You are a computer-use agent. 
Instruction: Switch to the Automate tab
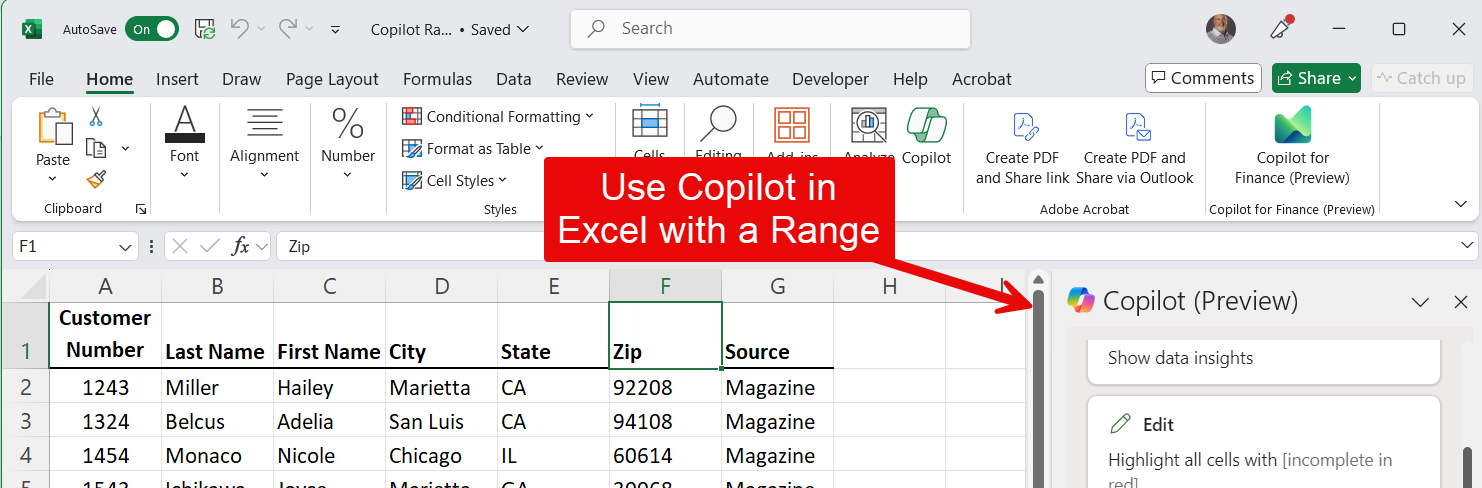[731, 79]
